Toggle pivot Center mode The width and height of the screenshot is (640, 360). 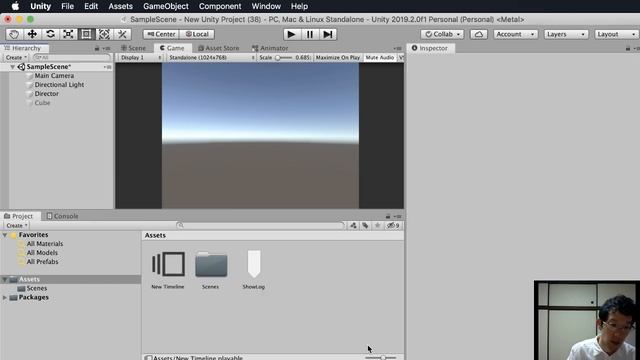pyautogui.click(x=161, y=34)
